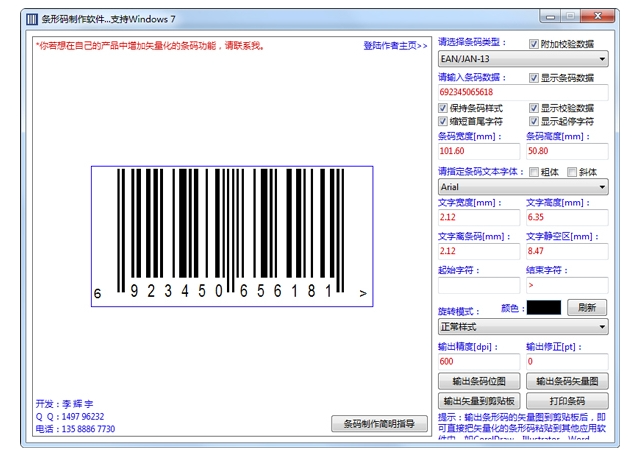Viewport: 639px width, 457px height.
Task: Uncheck 保持条码样式 option
Action: point(443,108)
